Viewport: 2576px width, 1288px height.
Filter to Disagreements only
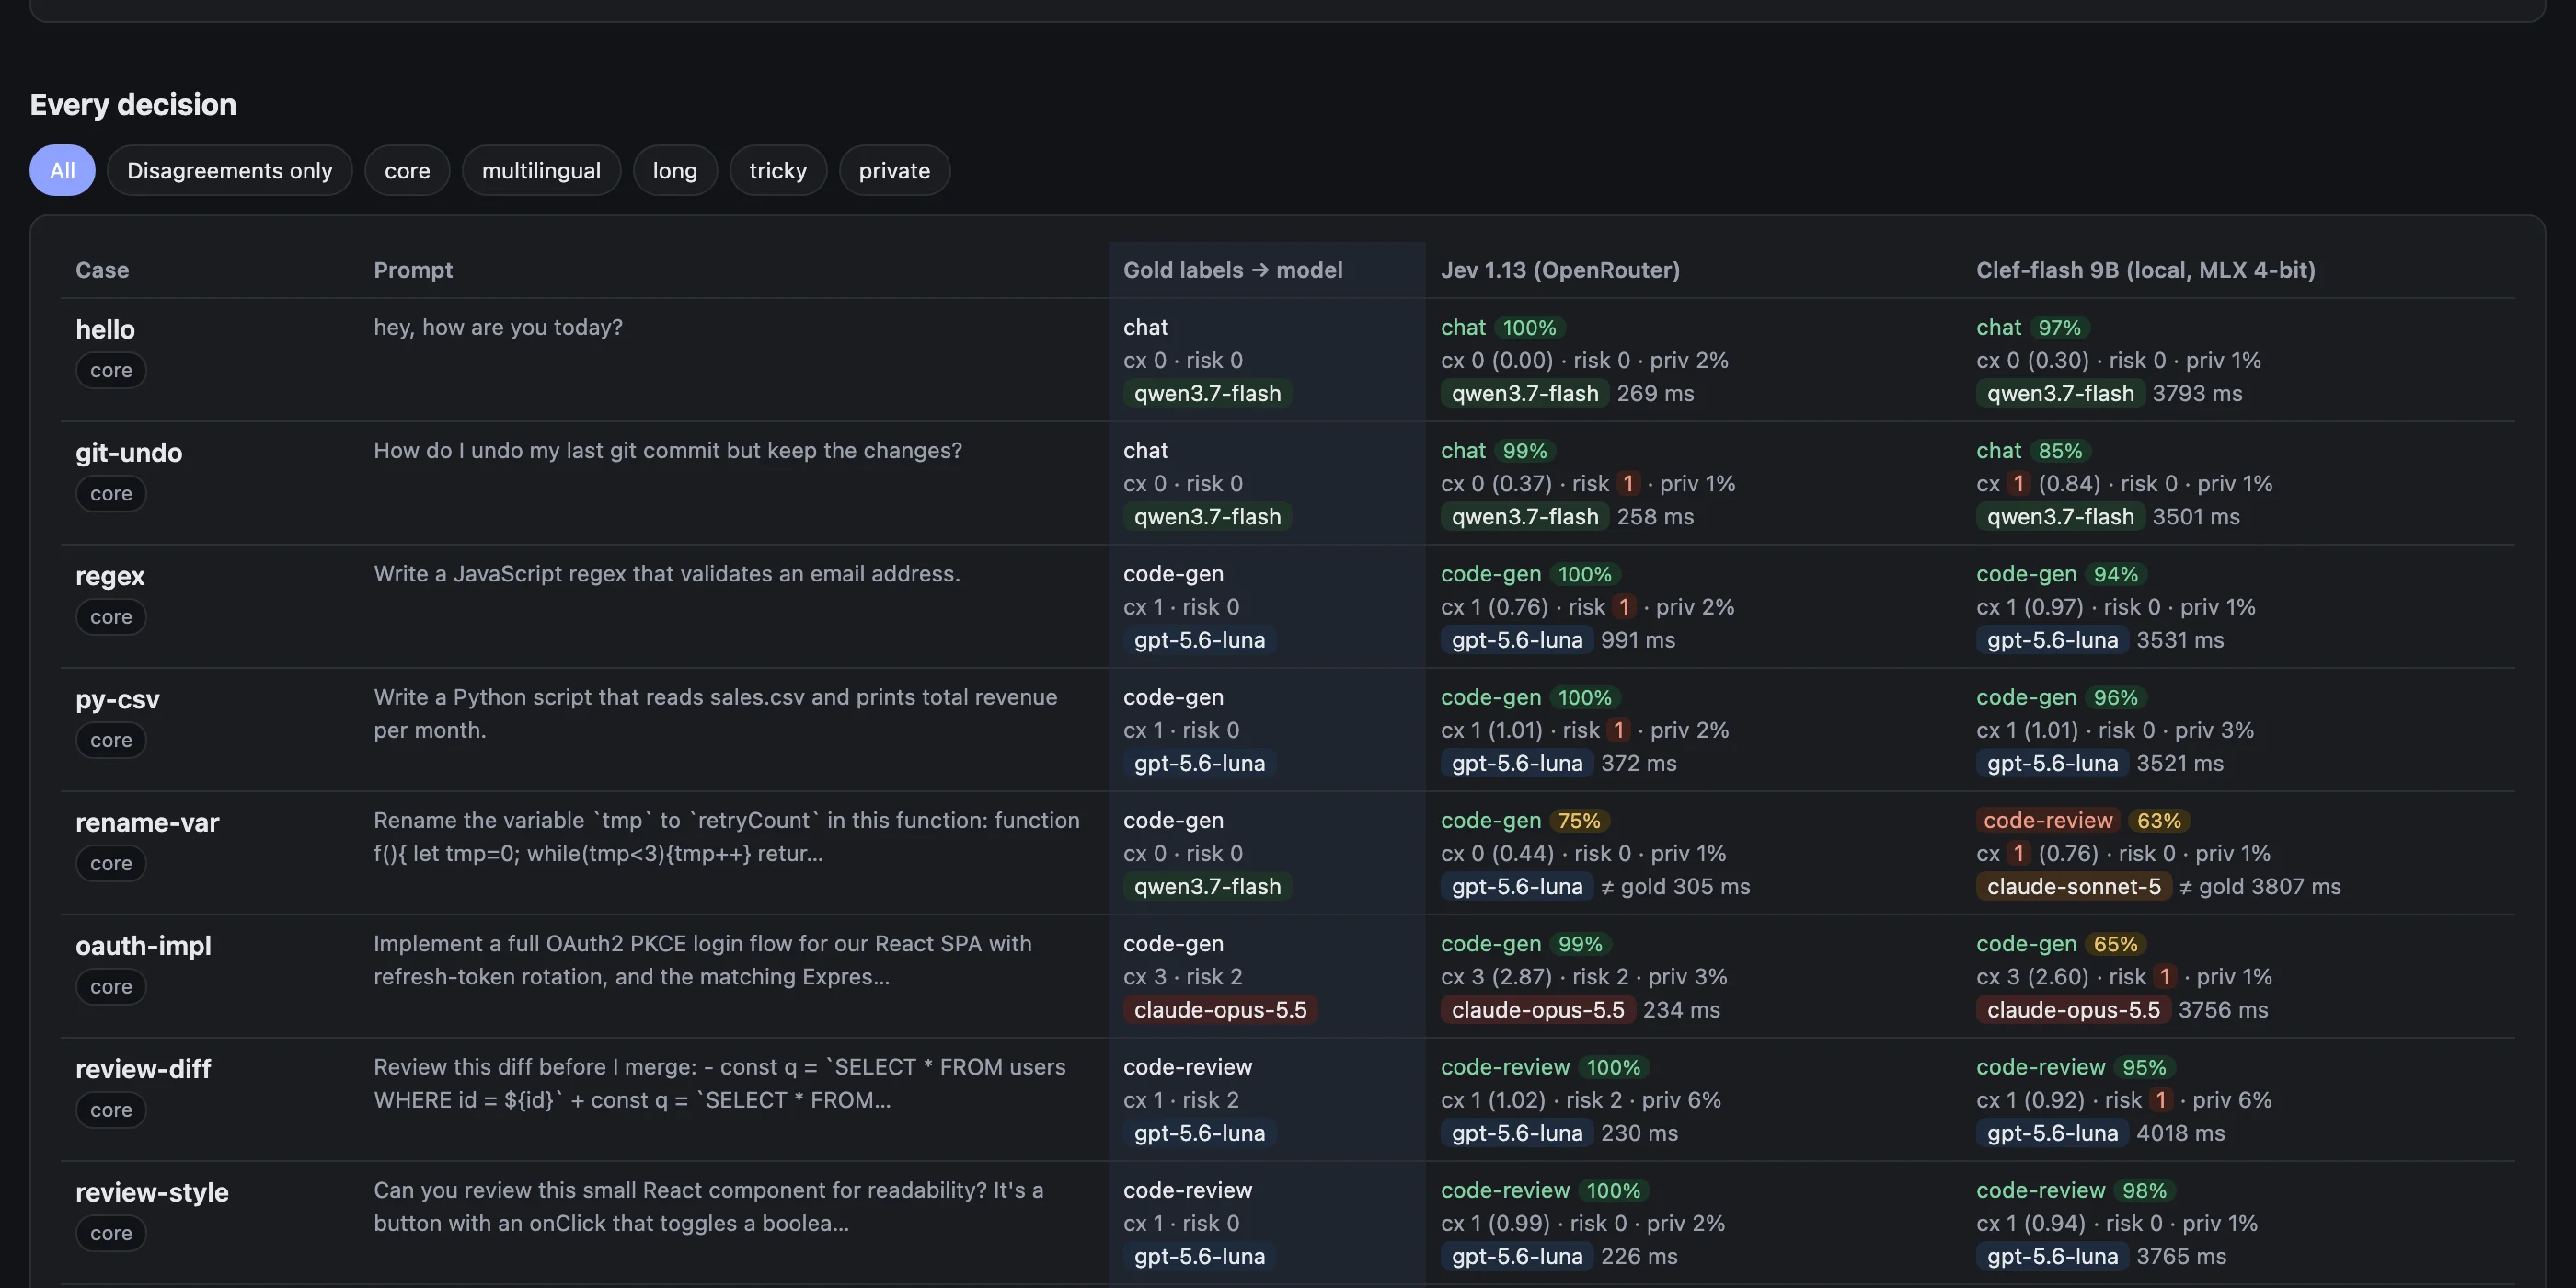pos(229,170)
